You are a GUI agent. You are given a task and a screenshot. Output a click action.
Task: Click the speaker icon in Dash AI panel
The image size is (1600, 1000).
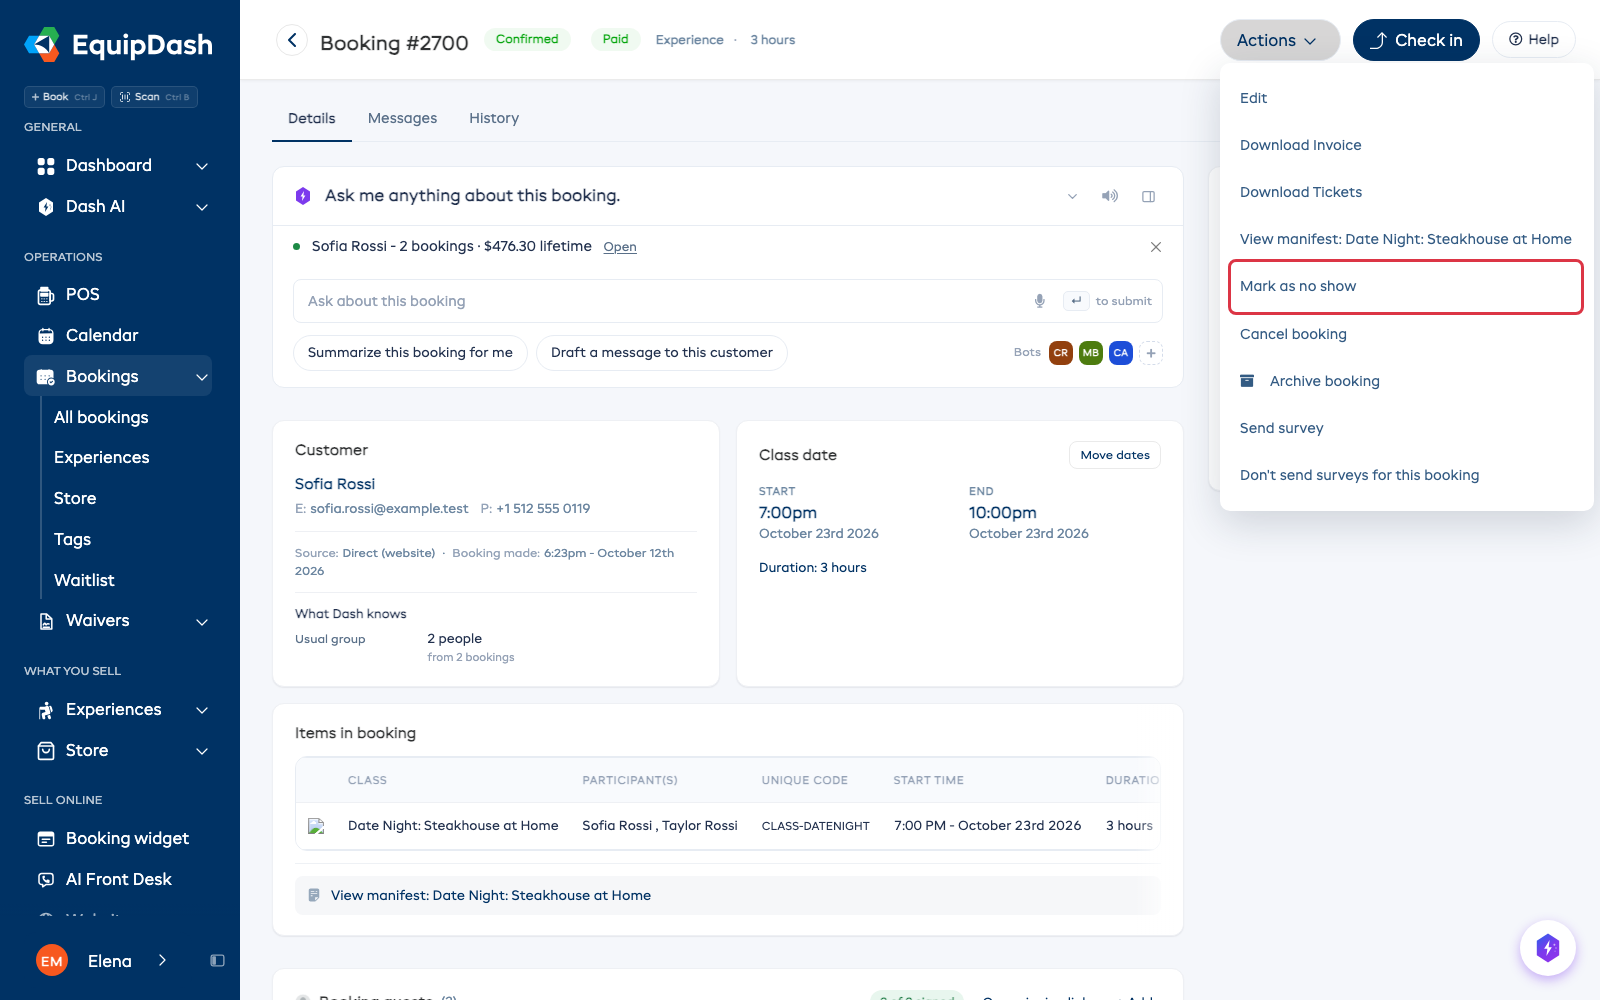click(x=1110, y=196)
